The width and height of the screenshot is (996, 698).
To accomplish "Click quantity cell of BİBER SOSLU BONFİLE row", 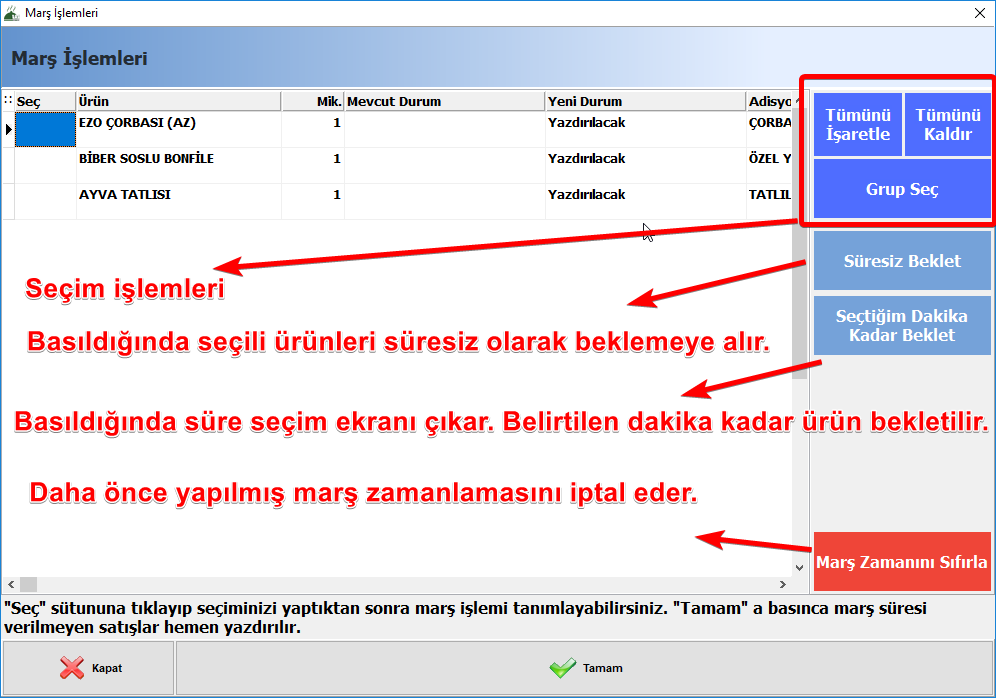I will pyautogui.click(x=313, y=166).
